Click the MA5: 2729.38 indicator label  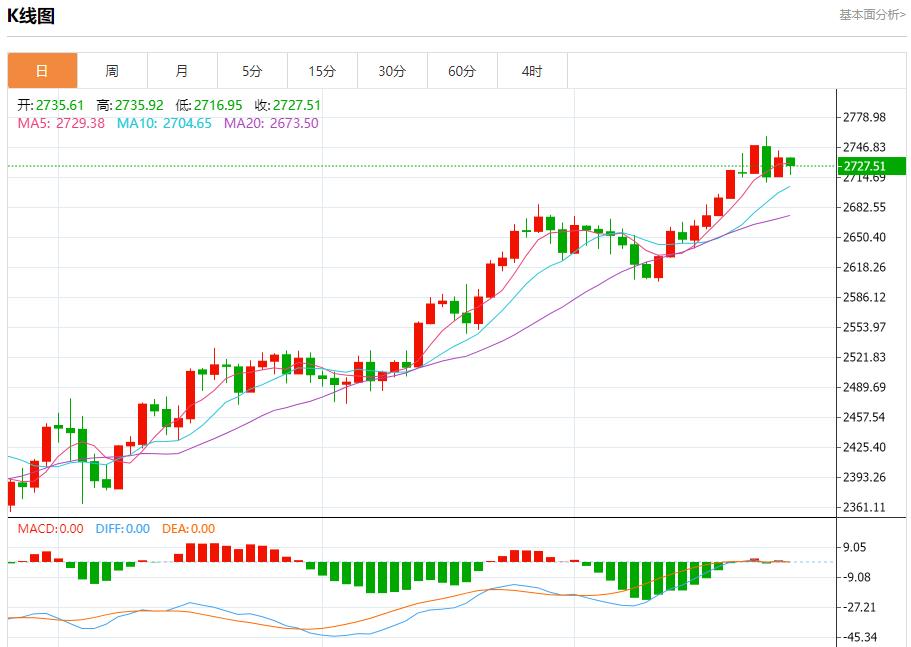click(x=61, y=123)
